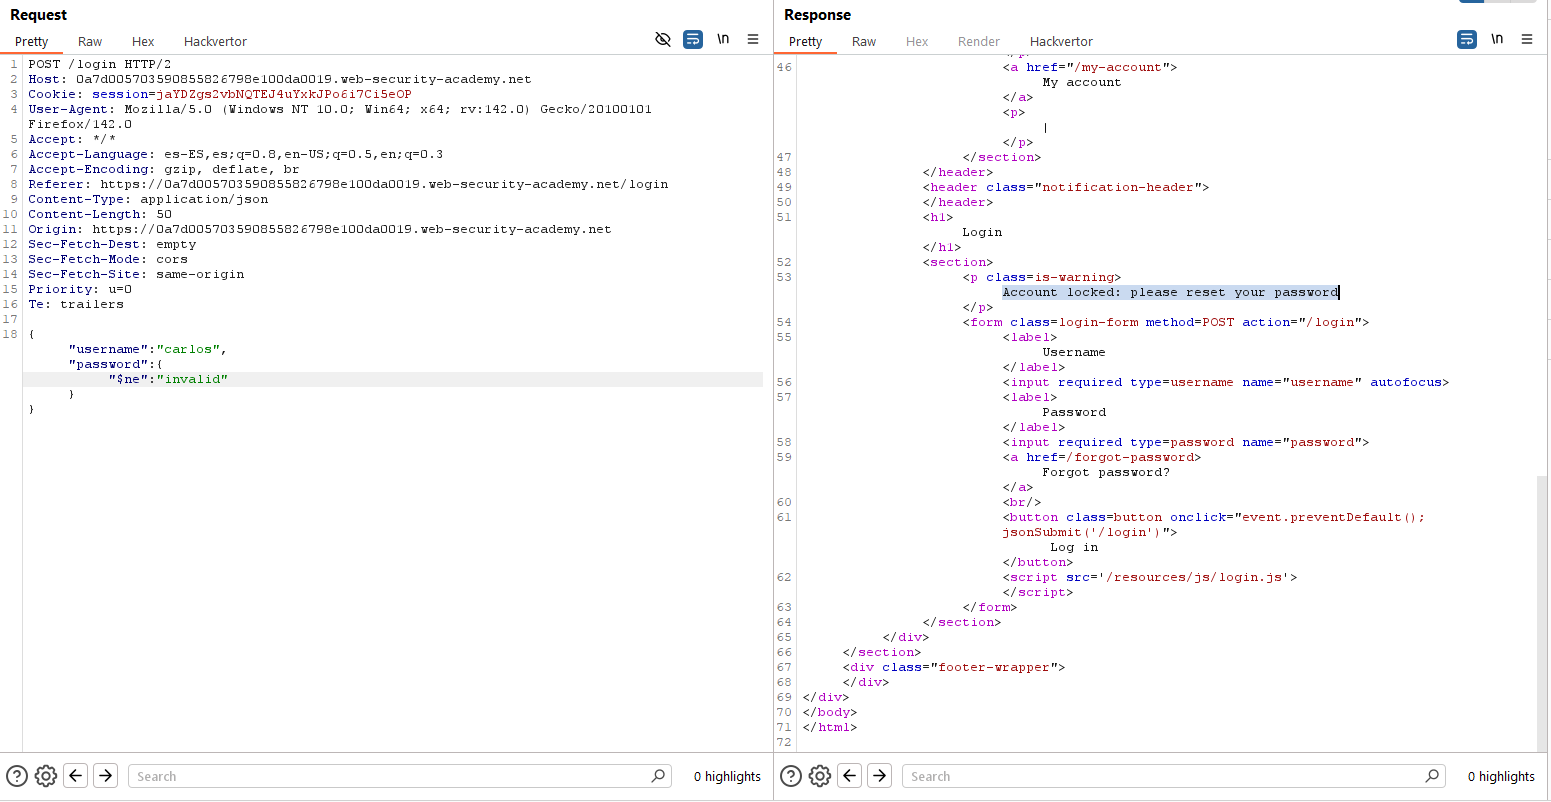The height and width of the screenshot is (802, 1551).
Task: Click the Response search input field
Action: (1165, 776)
